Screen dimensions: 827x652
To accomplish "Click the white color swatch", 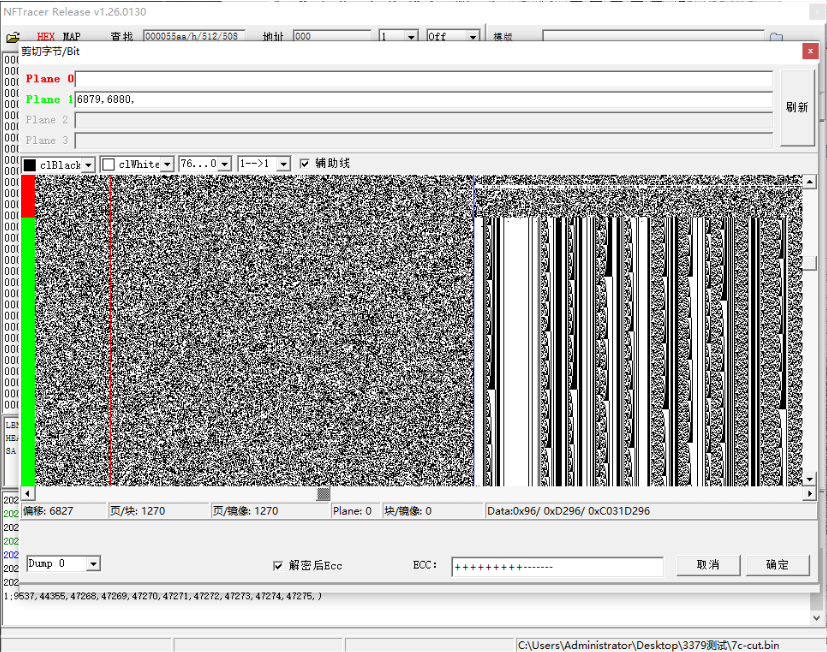I will point(109,165).
